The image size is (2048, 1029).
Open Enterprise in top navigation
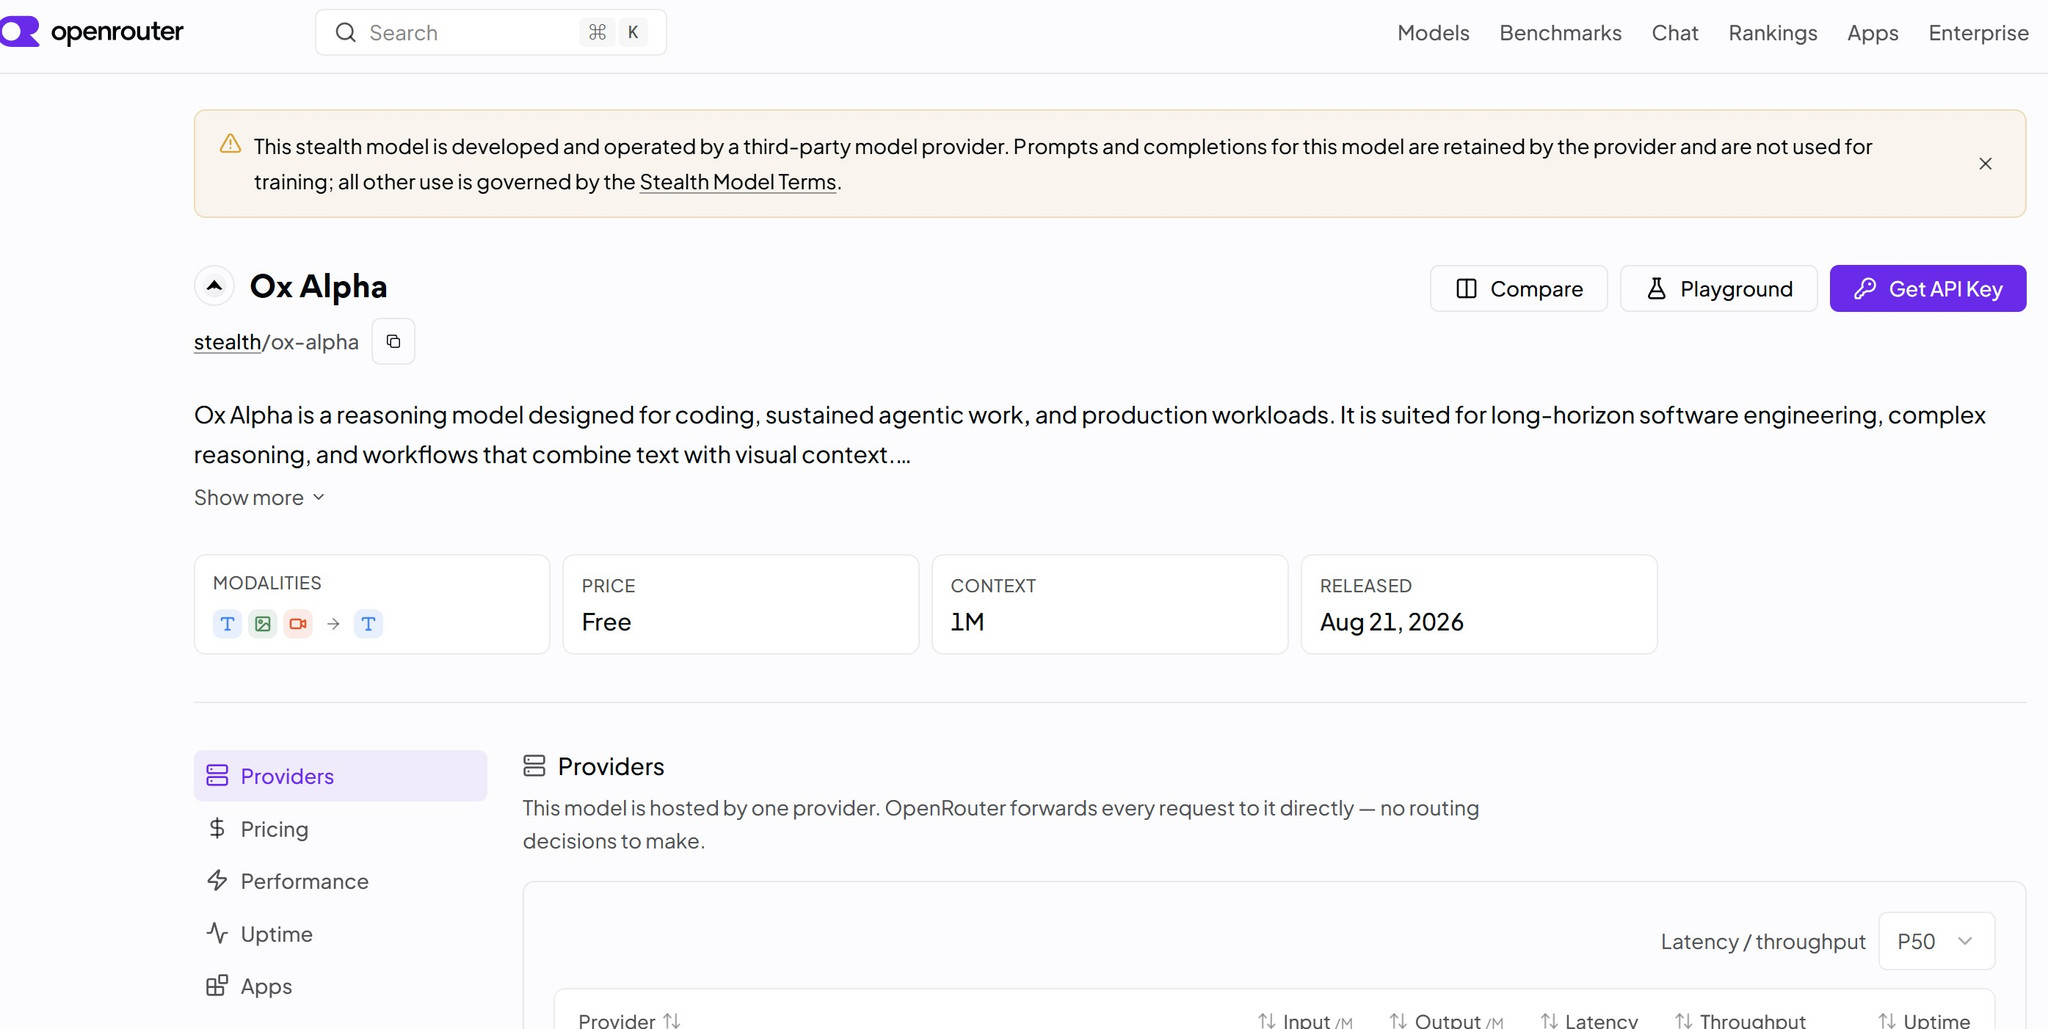(x=1978, y=33)
